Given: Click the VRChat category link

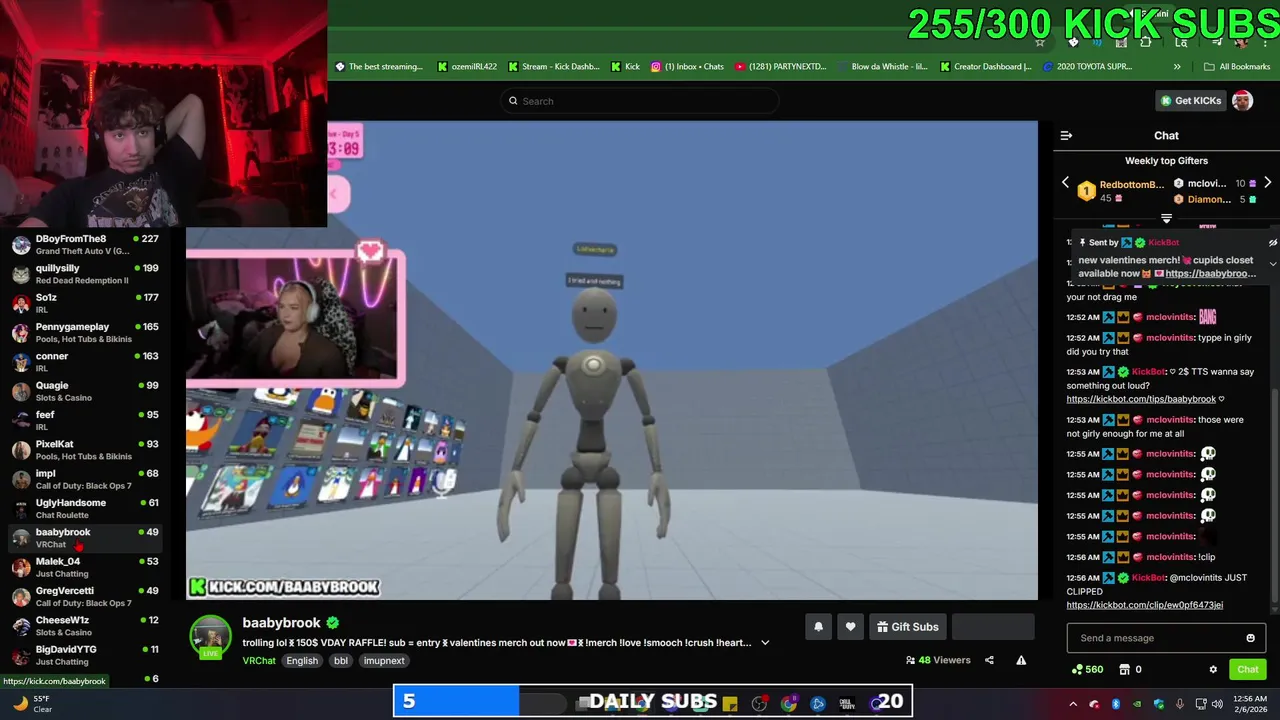Looking at the screenshot, I should (259, 661).
